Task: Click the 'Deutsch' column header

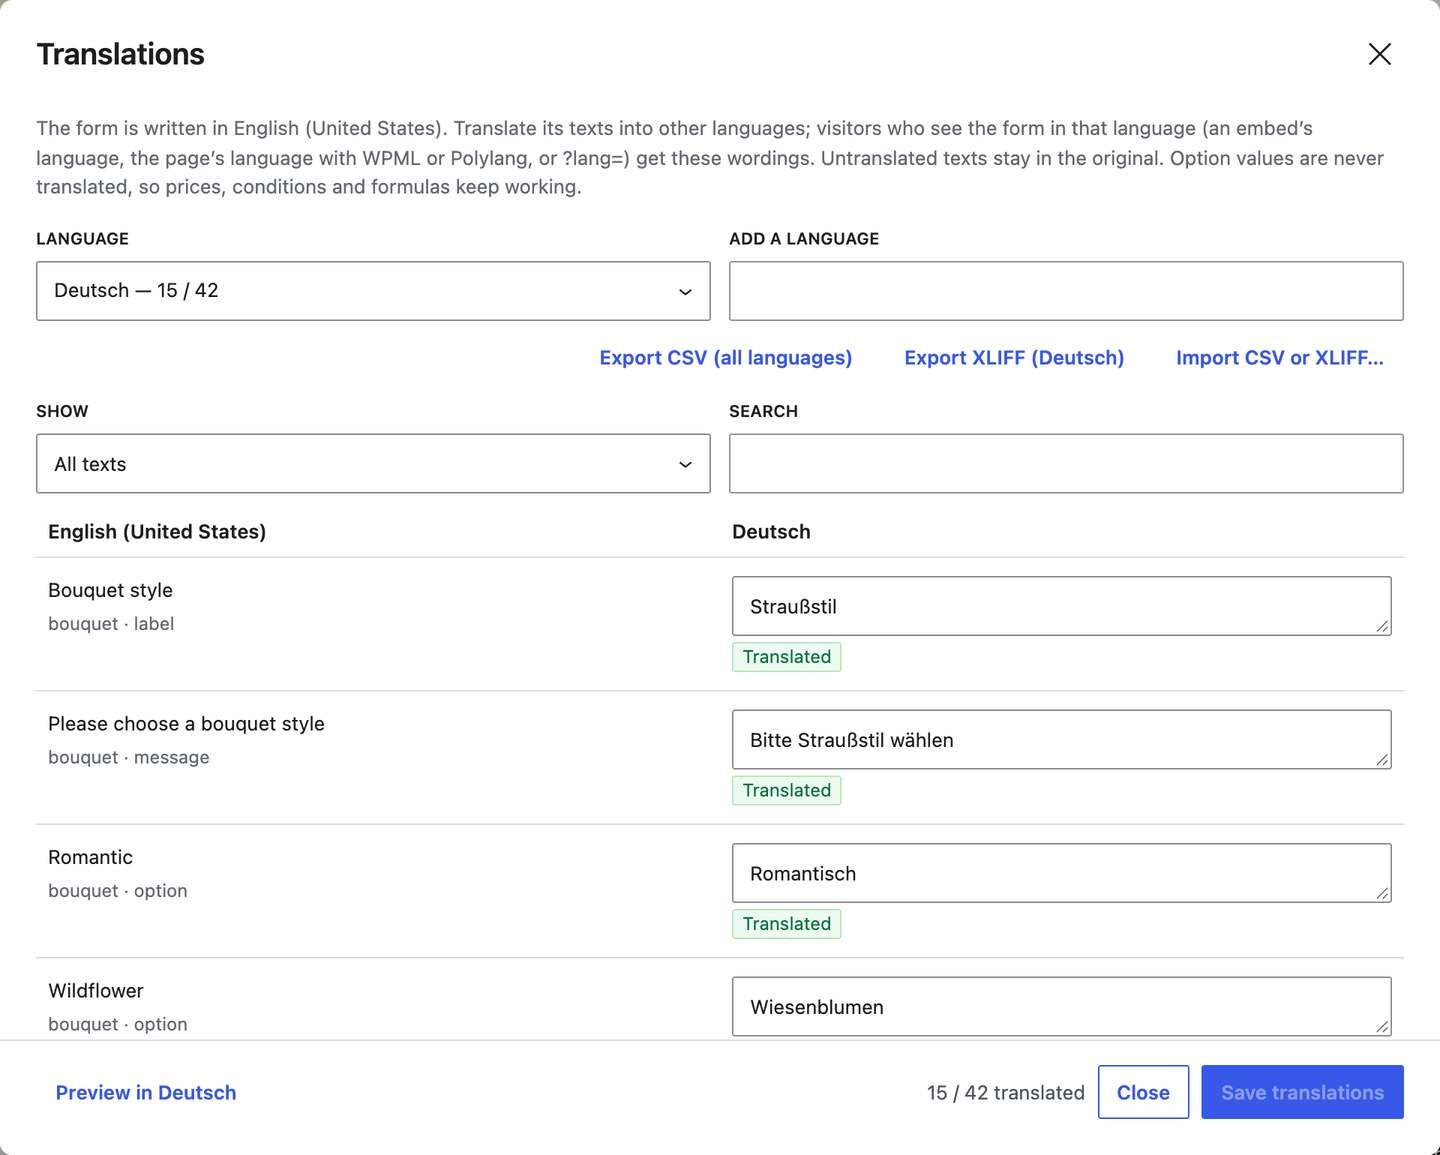Action: [x=771, y=532]
